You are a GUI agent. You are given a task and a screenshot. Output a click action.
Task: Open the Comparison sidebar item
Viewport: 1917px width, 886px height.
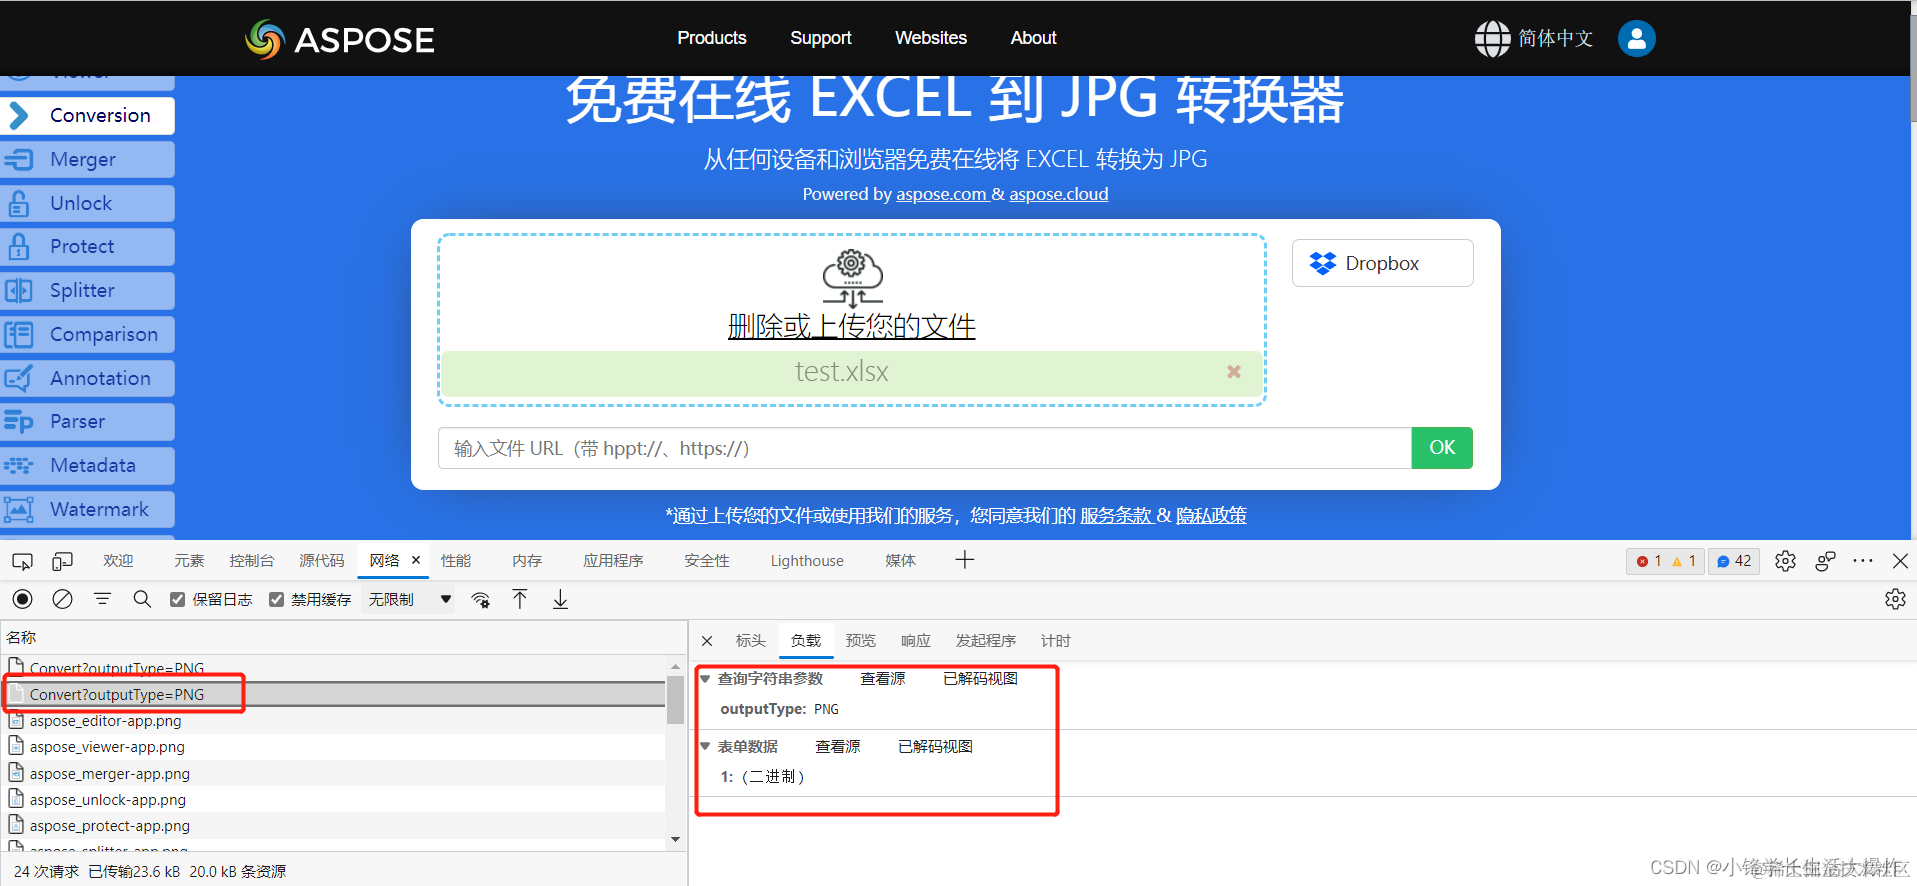88,334
